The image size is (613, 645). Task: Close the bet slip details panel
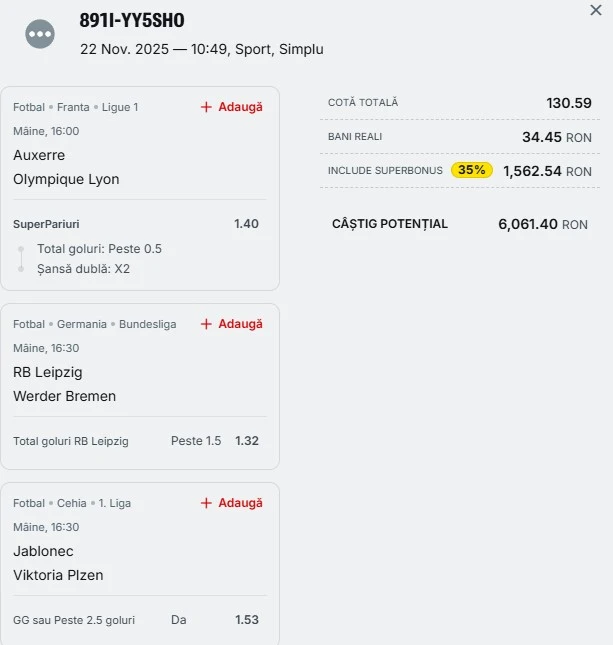pos(596,10)
